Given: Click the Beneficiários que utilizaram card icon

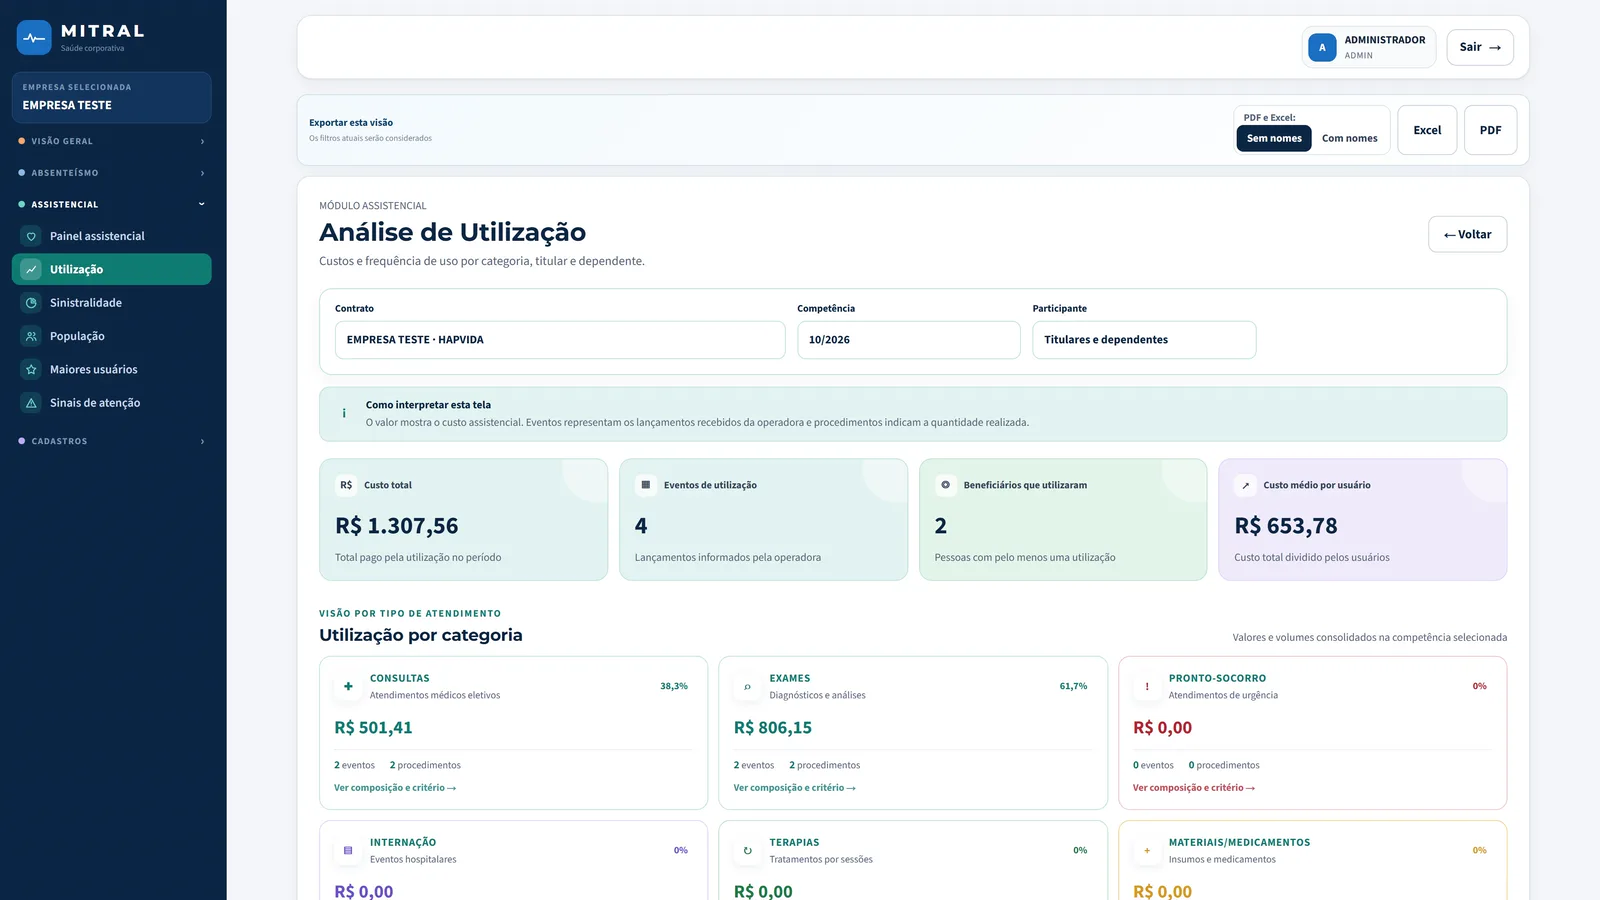Looking at the screenshot, I should pyautogui.click(x=946, y=485).
